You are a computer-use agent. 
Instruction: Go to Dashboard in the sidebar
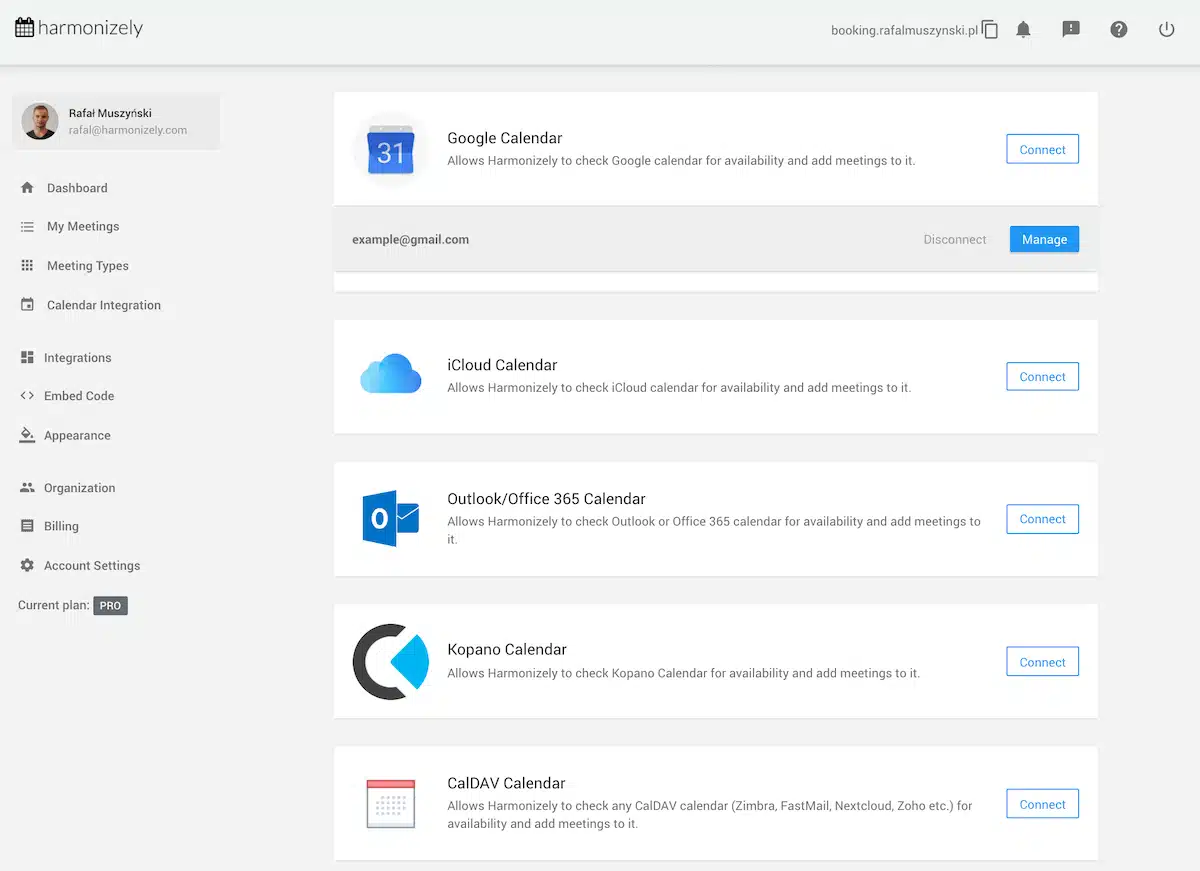[77, 188]
